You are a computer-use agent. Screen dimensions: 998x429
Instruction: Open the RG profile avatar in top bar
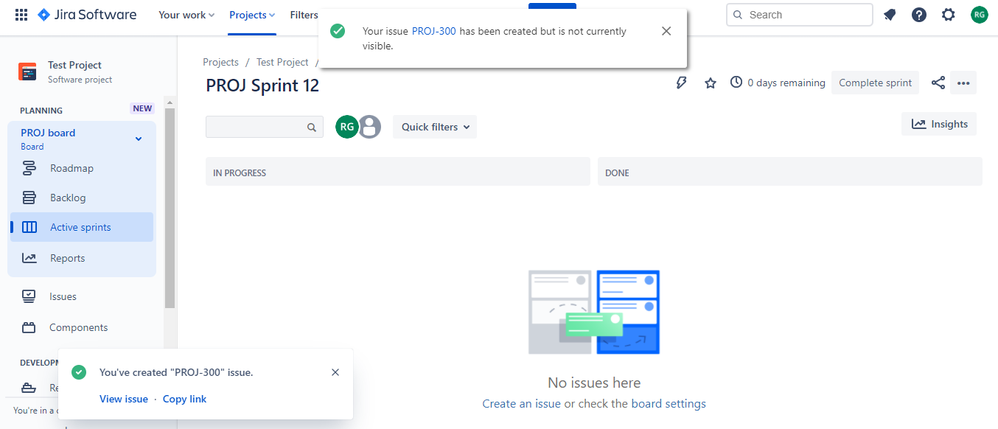coord(979,15)
